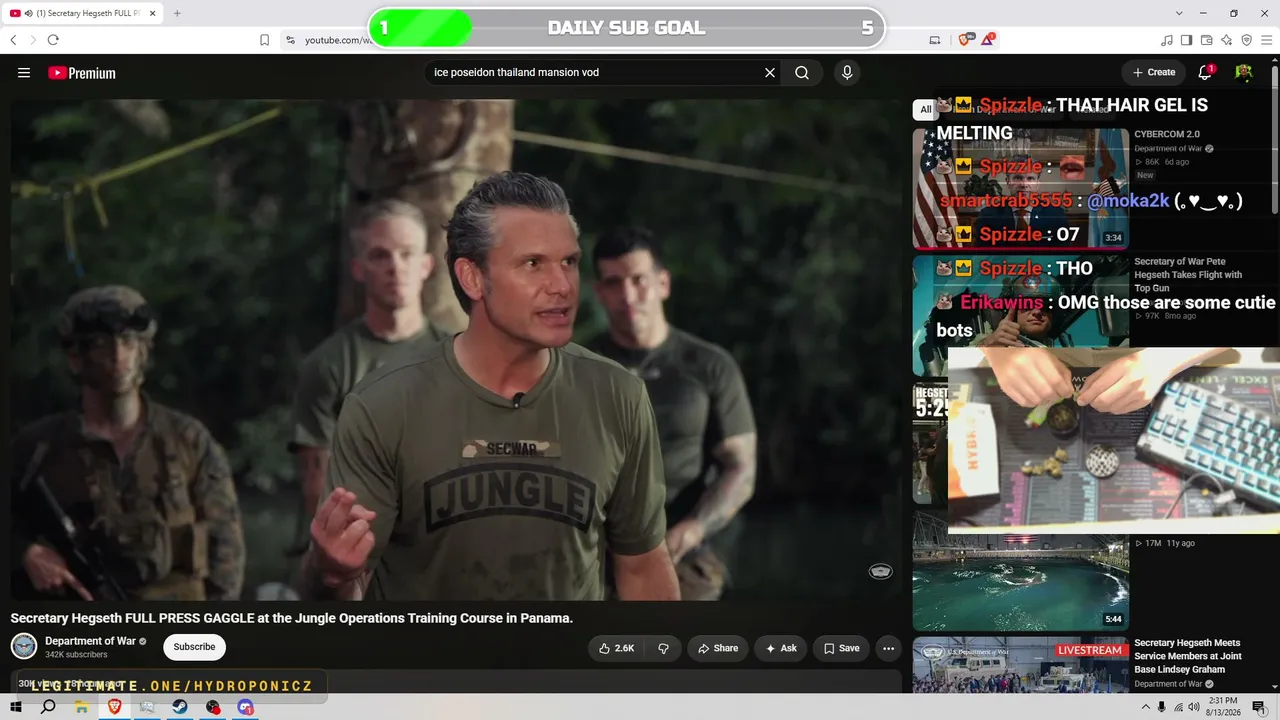Click the channel watermark on the video
Image resolution: width=1280 pixels, height=720 pixels.
pyautogui.click(x=881, y=571)
